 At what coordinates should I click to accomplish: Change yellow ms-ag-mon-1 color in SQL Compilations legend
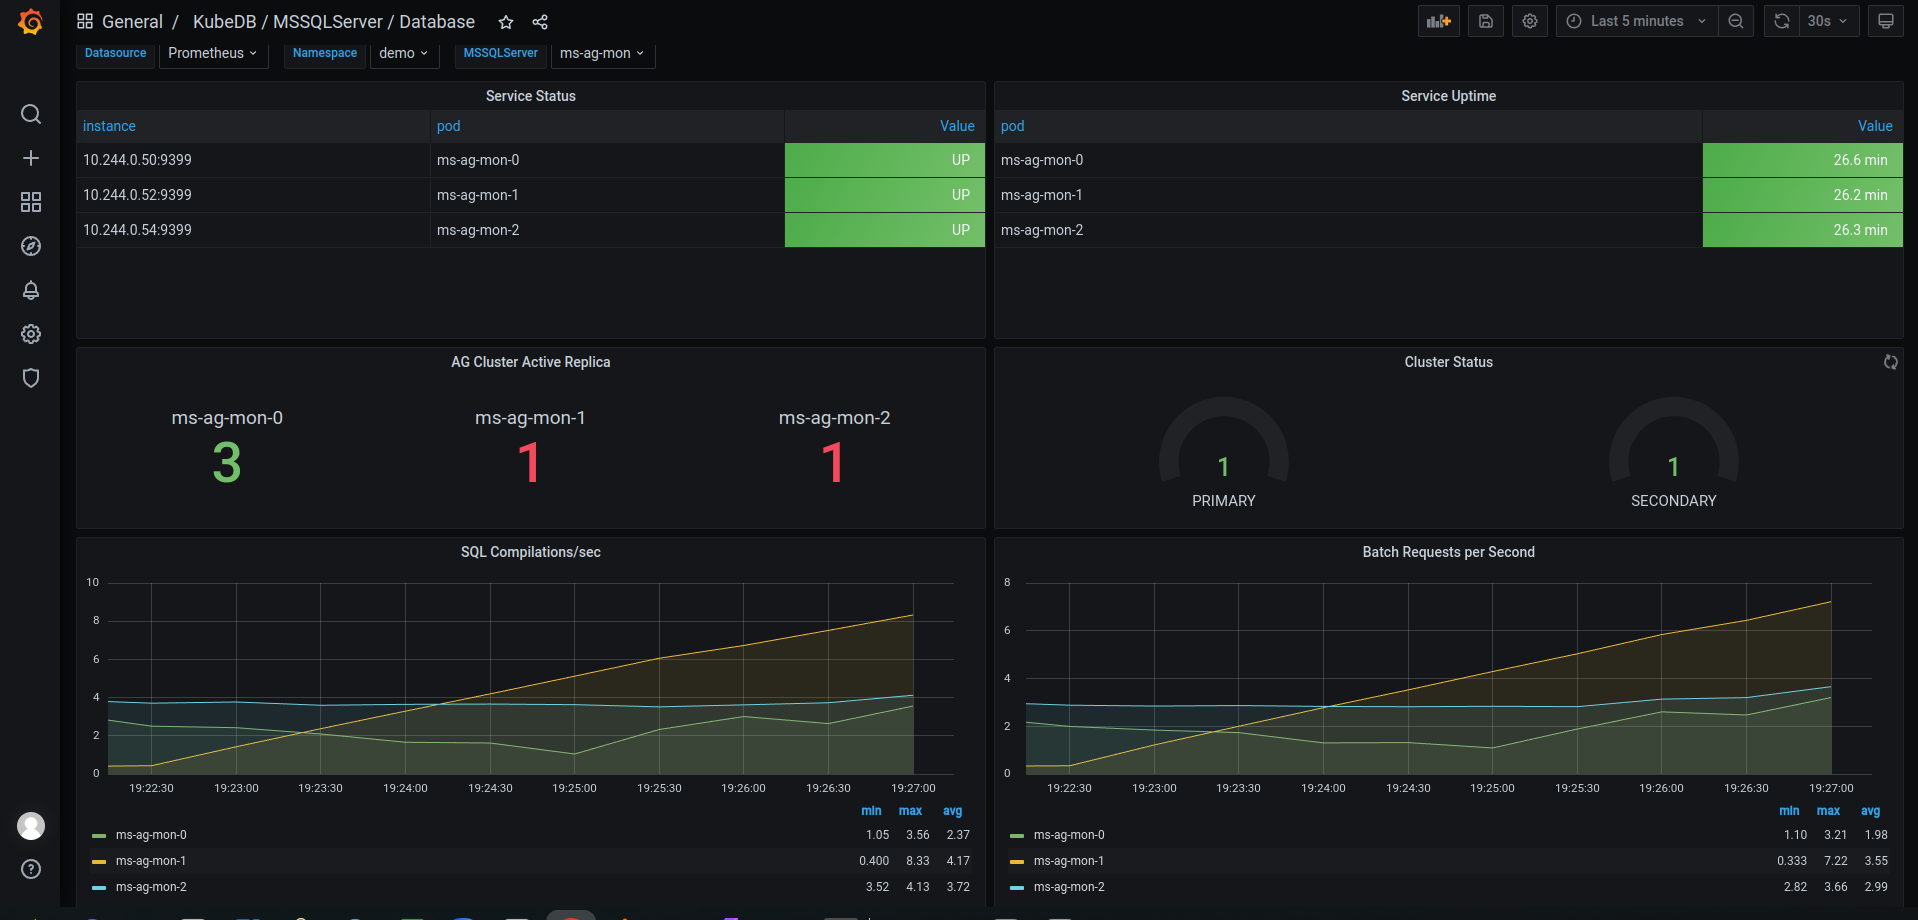click(99, 862)
